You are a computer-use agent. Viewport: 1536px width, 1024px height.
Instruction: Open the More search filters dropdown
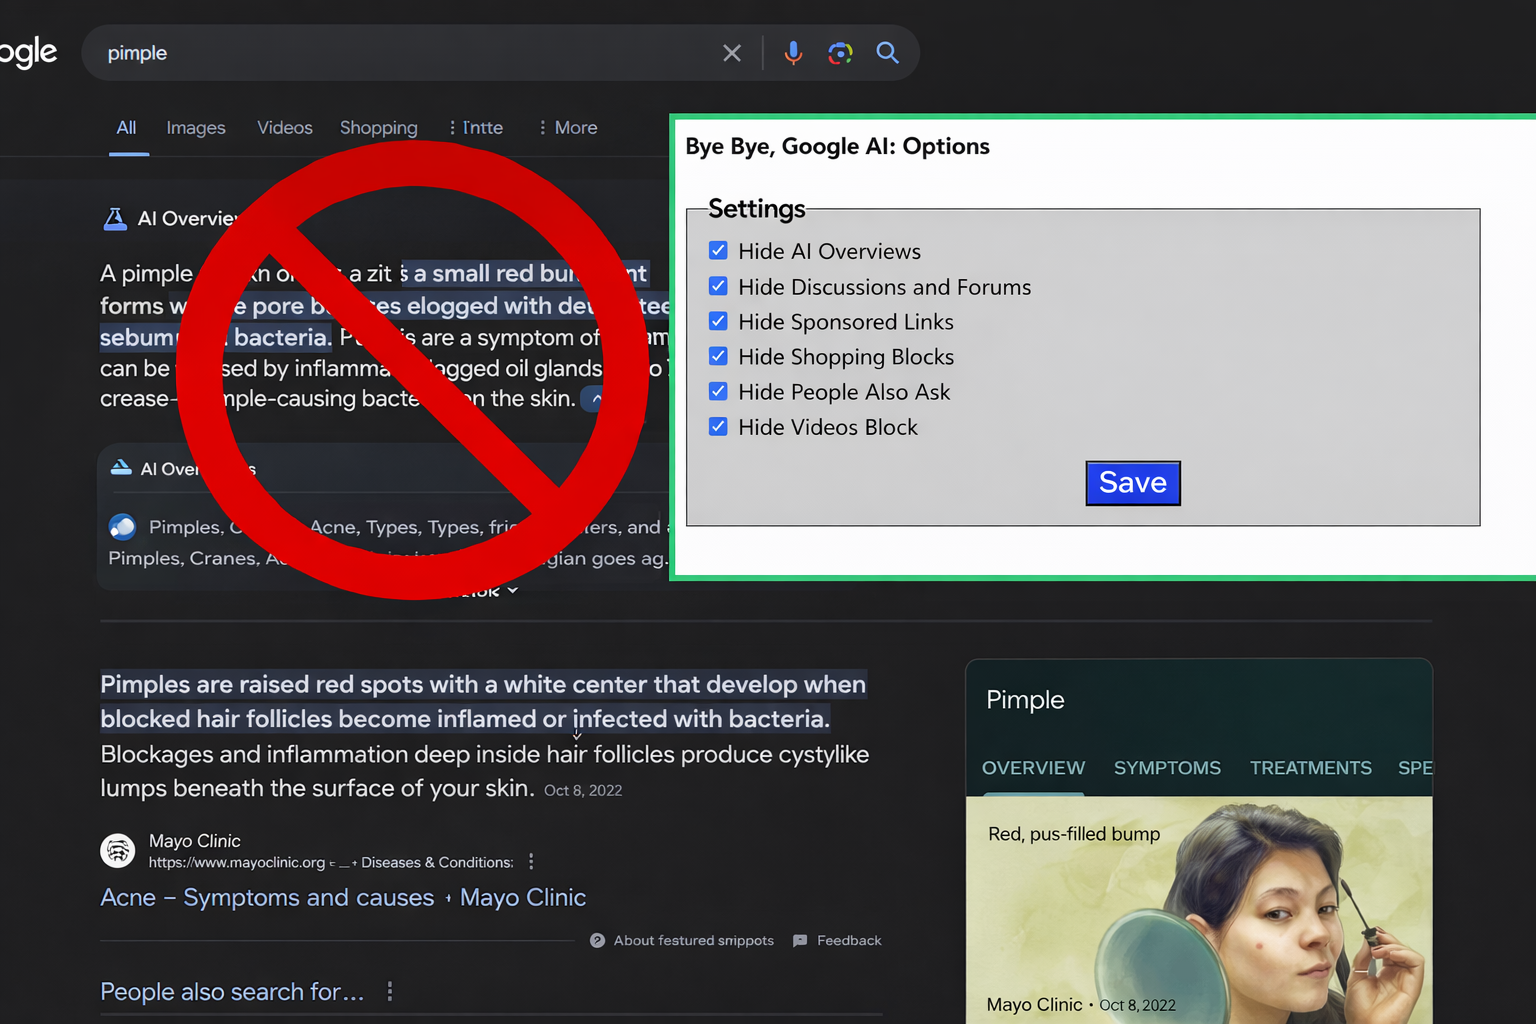(x=567, y=128)
